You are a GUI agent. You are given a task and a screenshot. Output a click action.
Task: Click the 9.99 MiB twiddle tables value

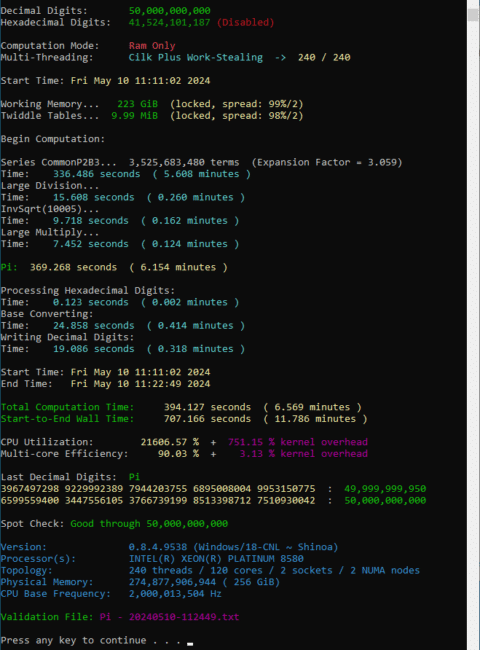(x=135, y=115)
